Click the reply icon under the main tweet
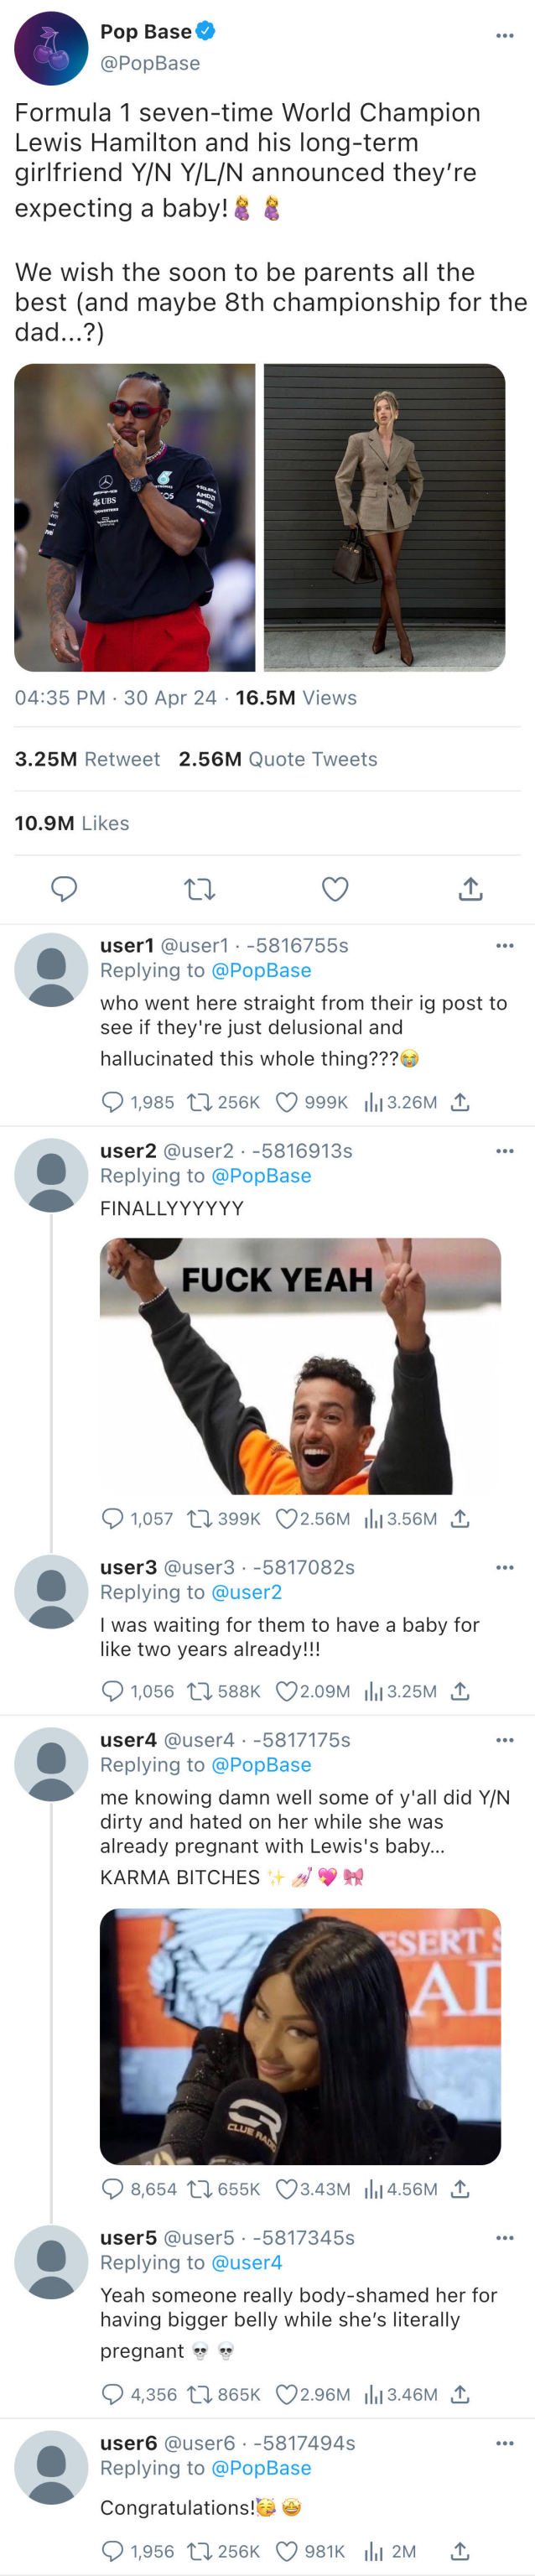The image size is (535, 2576). click(64, 888)
